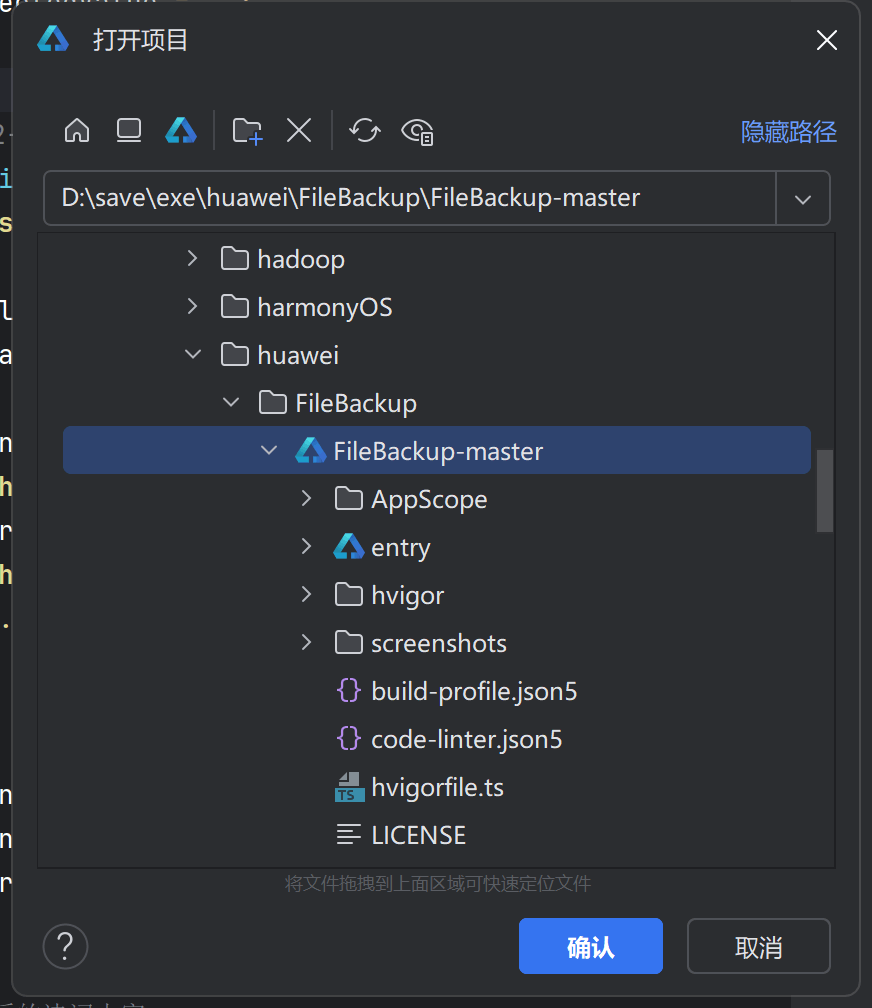Click the project path input field
The height and width of the screenshot is (1008, 872).
pos(410,198)
